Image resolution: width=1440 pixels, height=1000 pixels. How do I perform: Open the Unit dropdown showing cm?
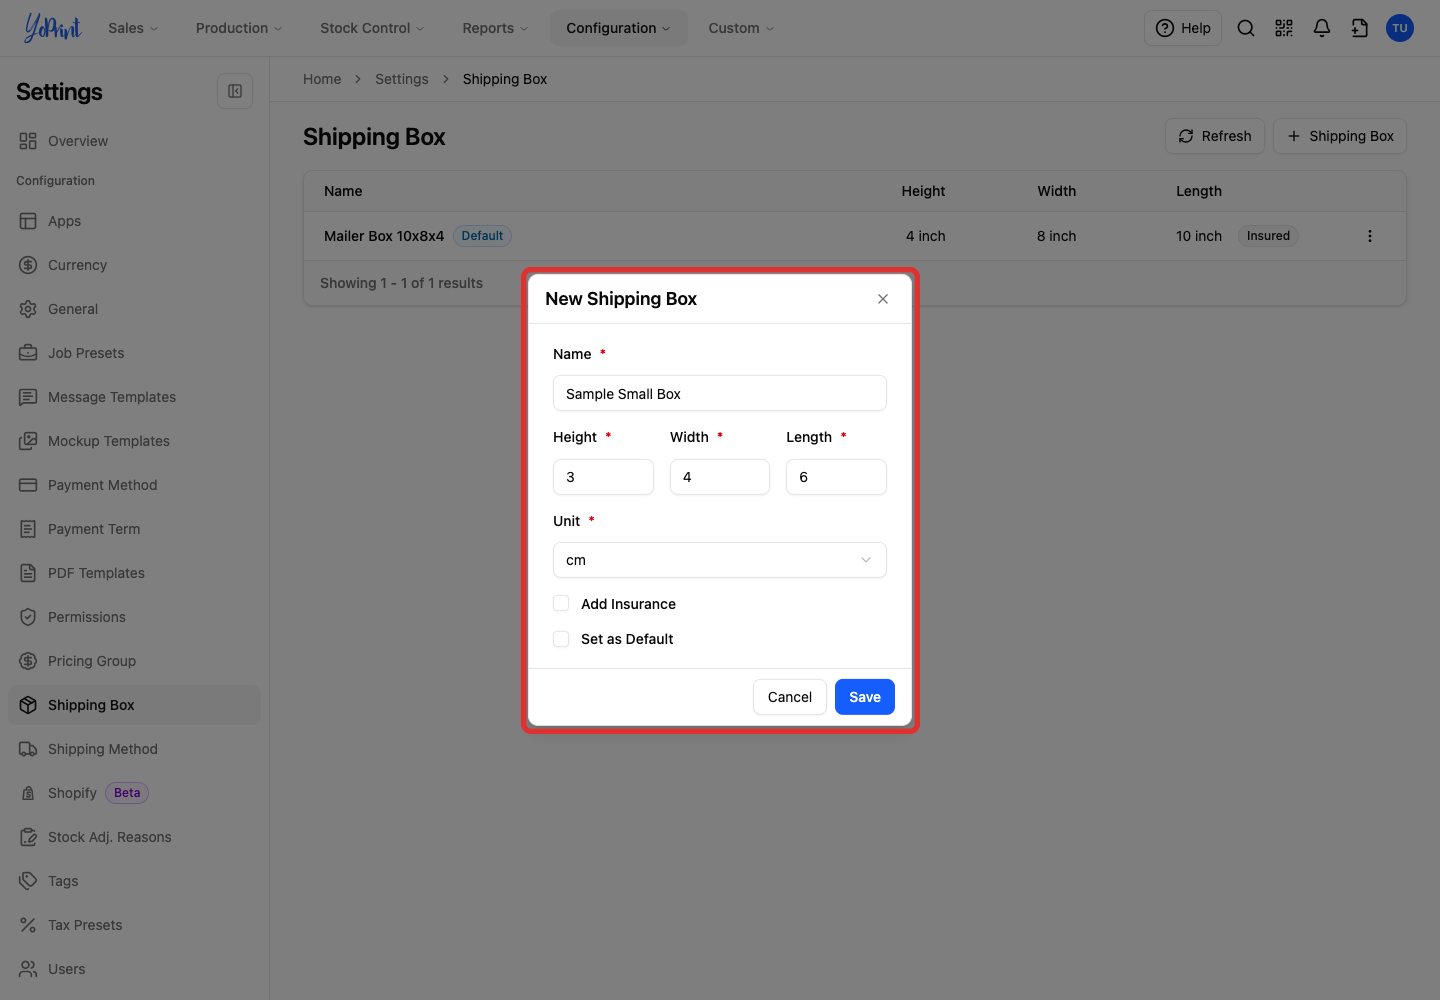[x=720, y=560]
